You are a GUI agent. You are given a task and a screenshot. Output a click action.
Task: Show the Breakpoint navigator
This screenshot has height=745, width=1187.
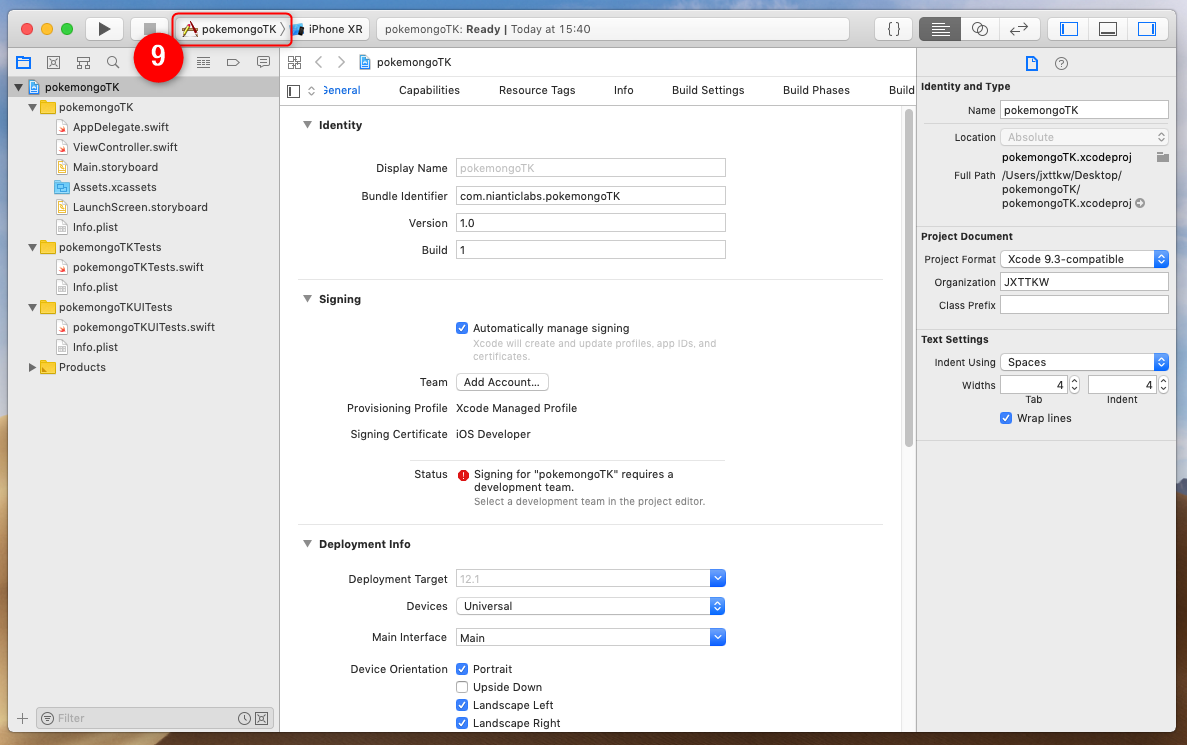(233, 62)
